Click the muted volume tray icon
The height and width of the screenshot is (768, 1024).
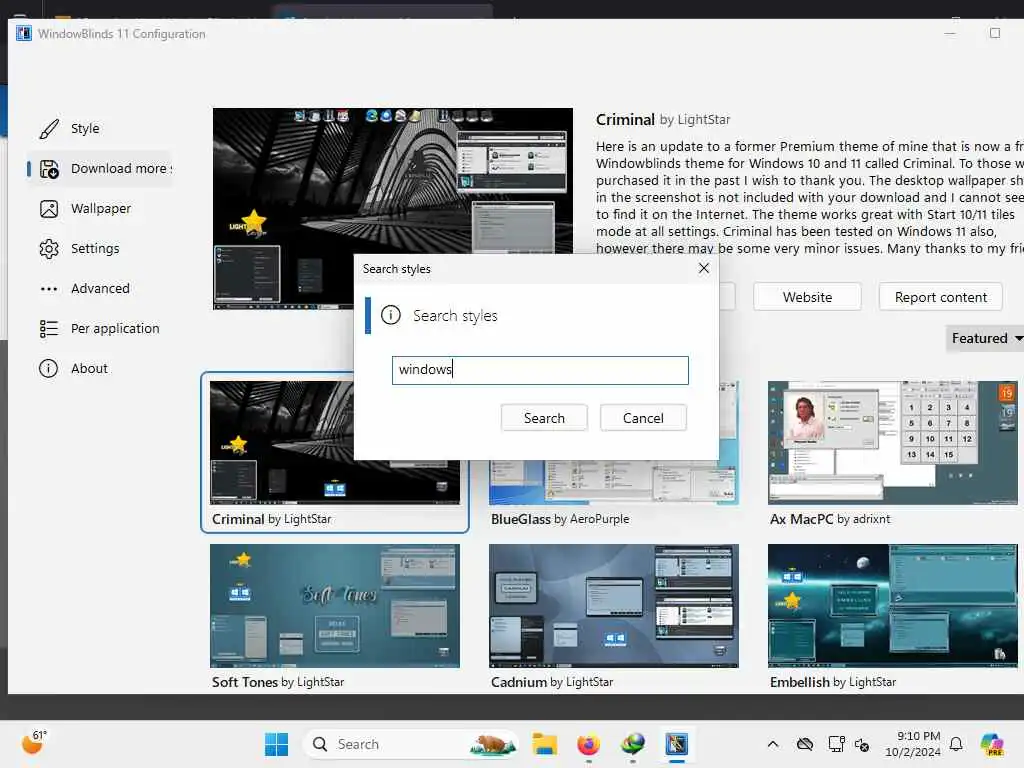[x=862, y=744]
